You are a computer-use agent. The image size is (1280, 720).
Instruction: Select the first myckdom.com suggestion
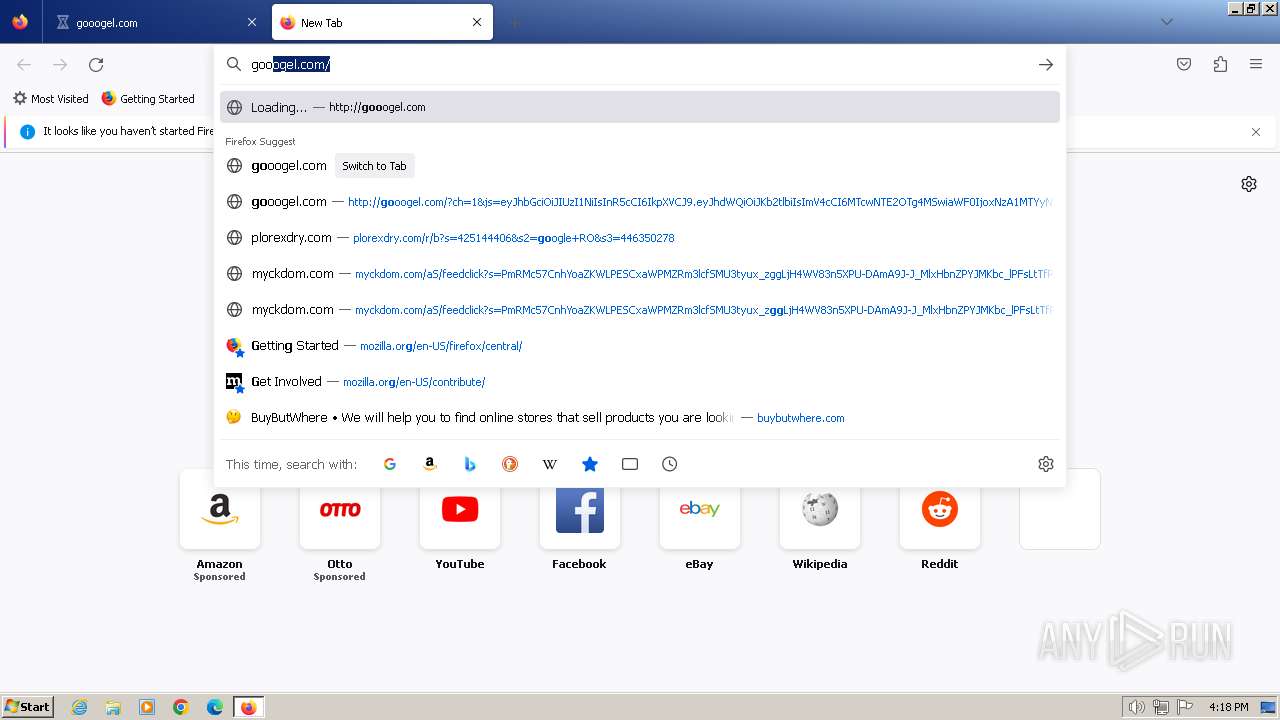[x=640, y=274]
